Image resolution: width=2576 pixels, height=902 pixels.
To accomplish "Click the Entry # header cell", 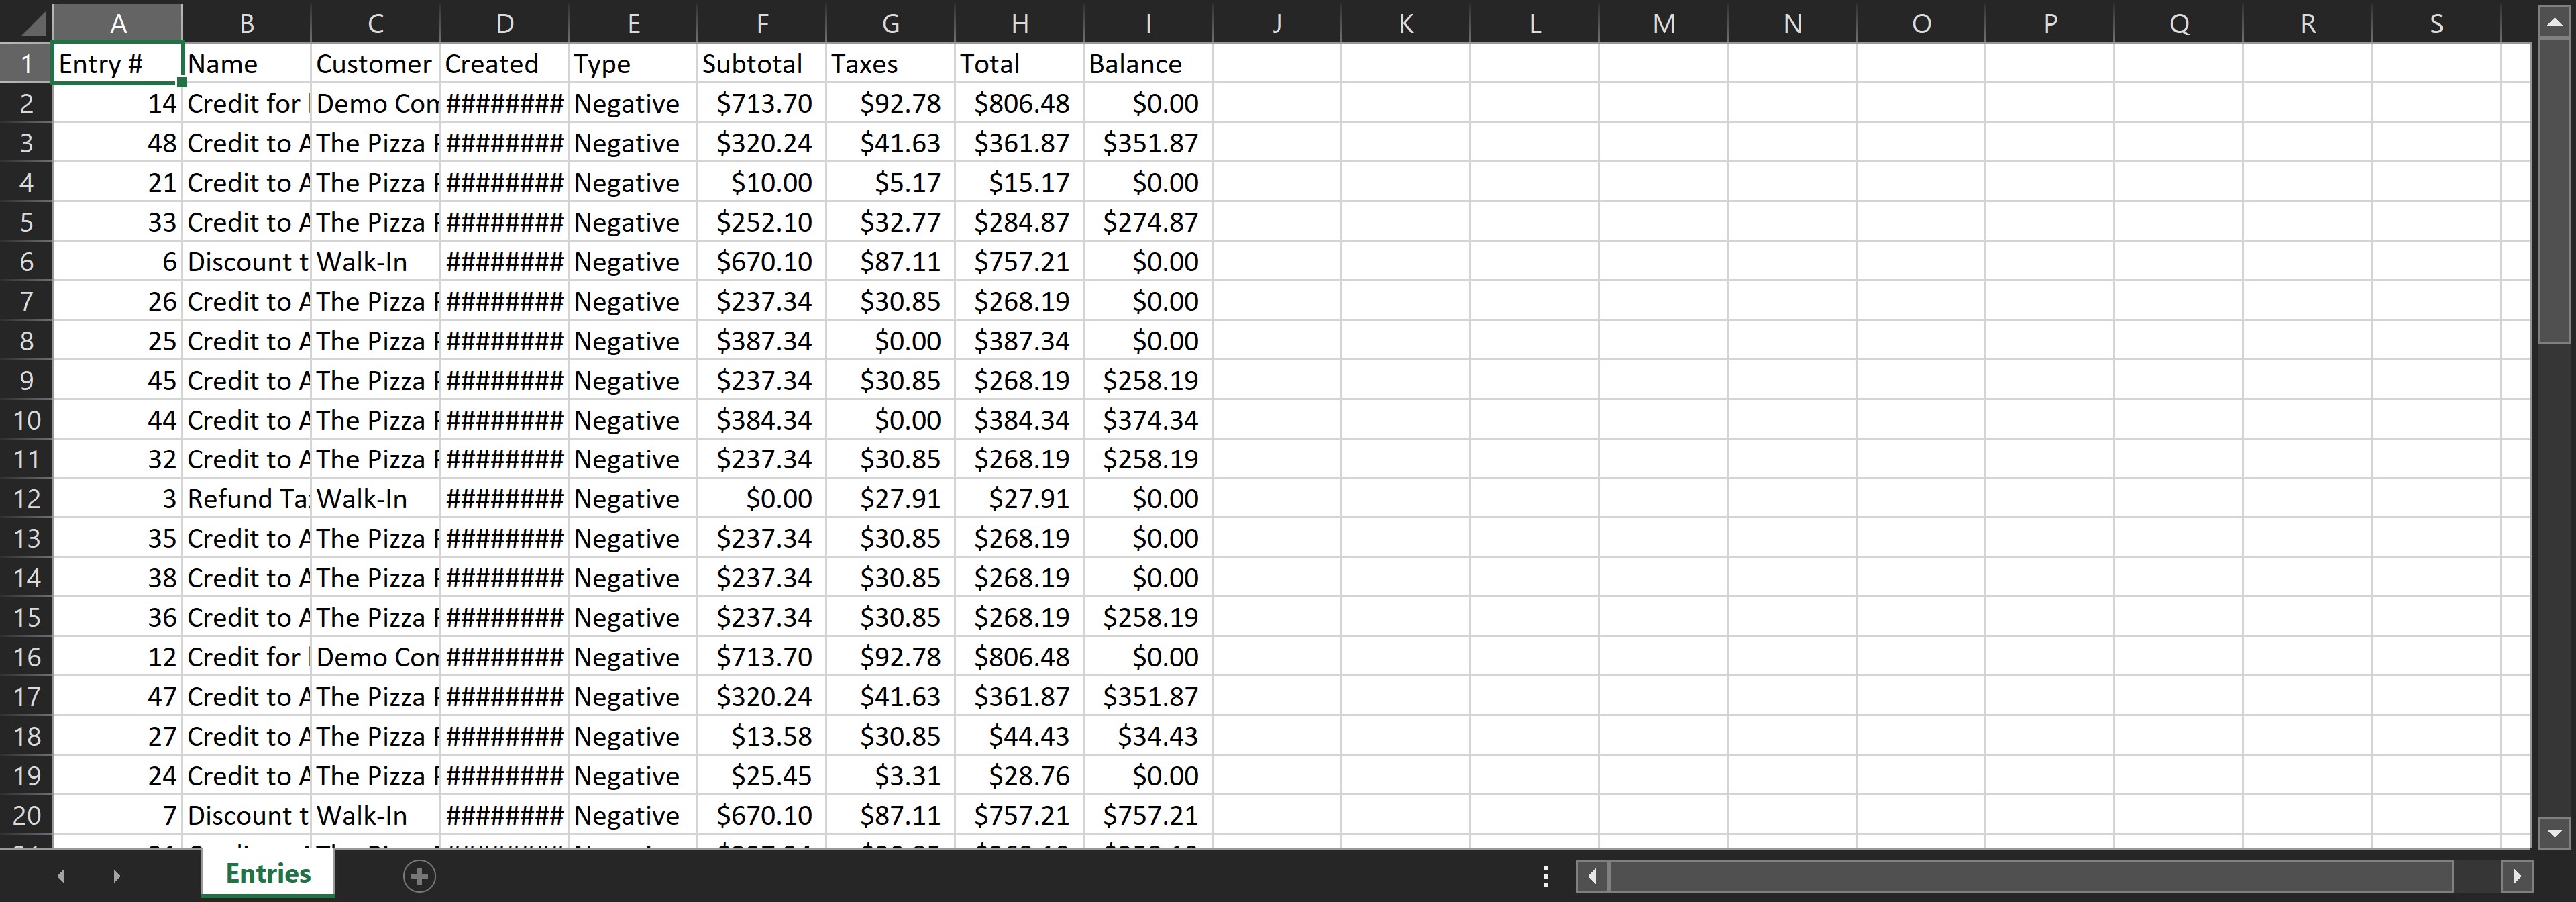I will coord(117,64).
